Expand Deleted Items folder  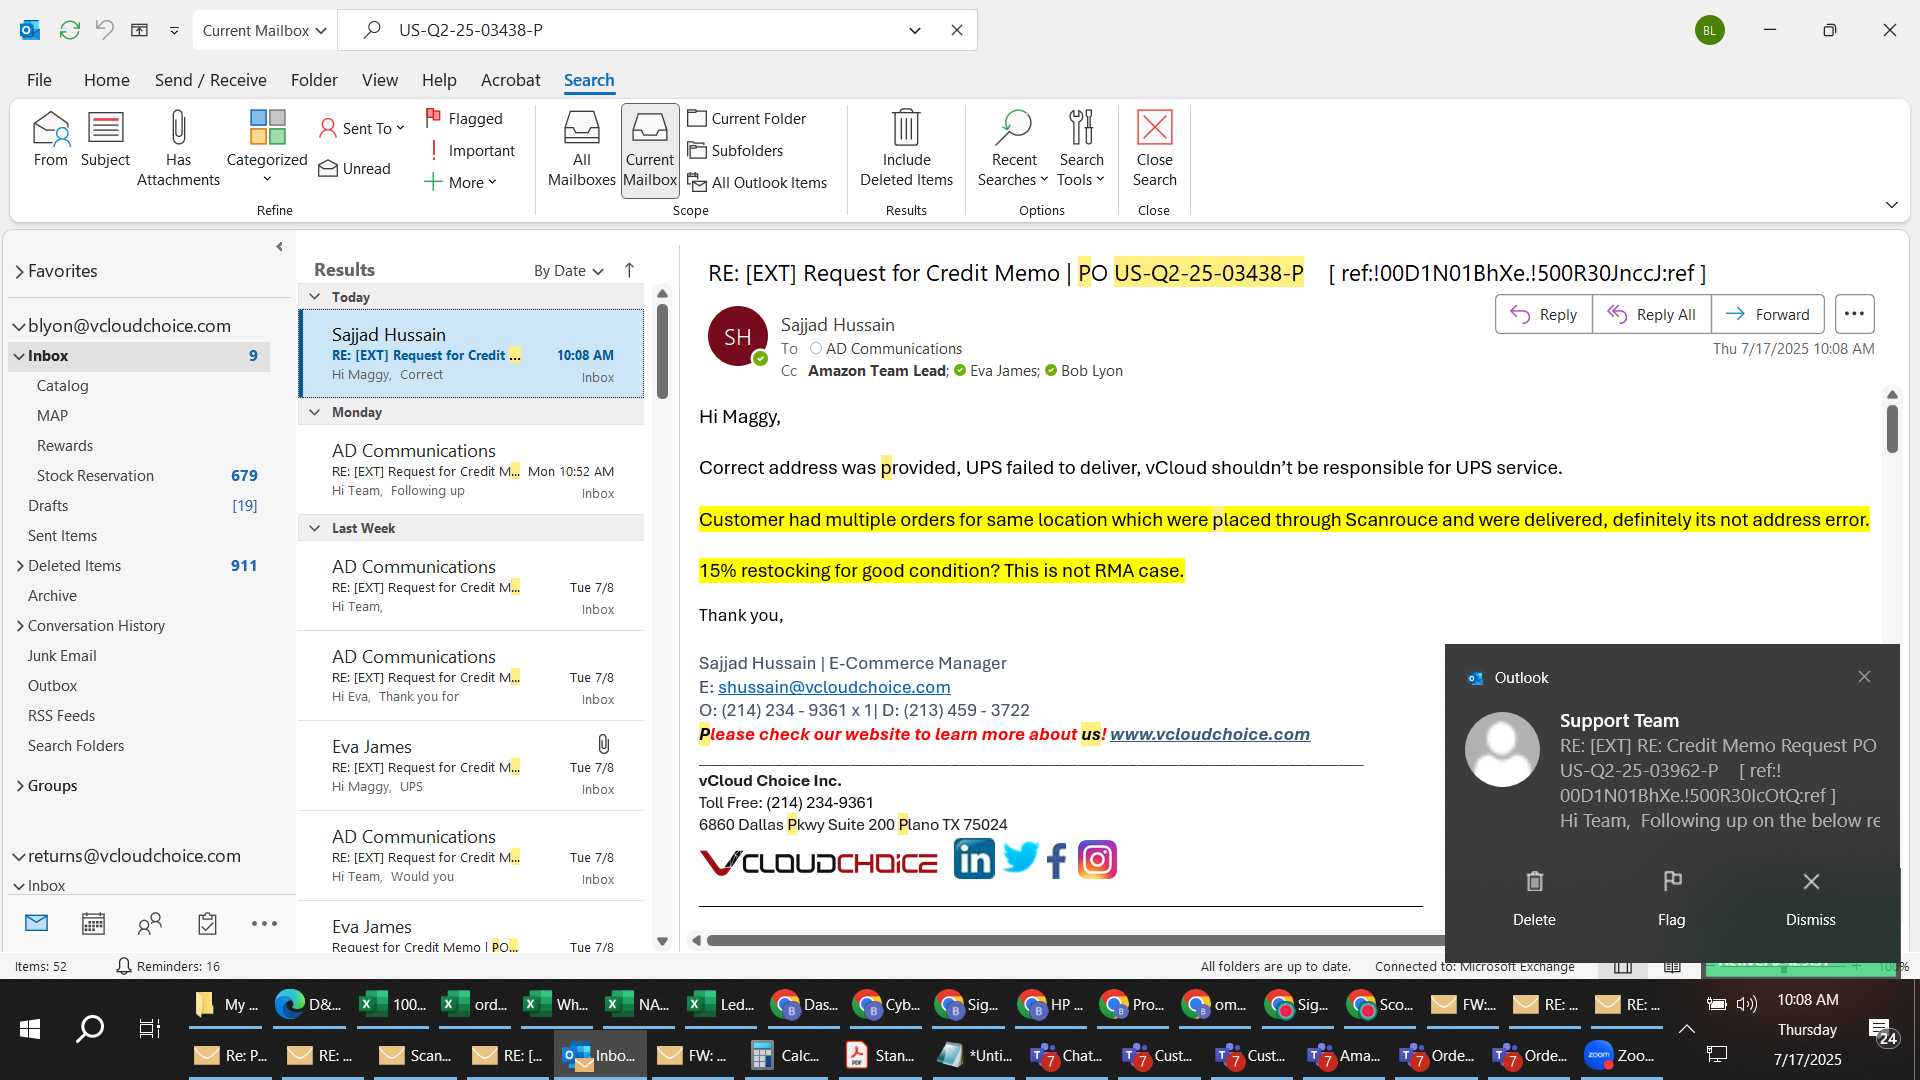pos(20,566)
